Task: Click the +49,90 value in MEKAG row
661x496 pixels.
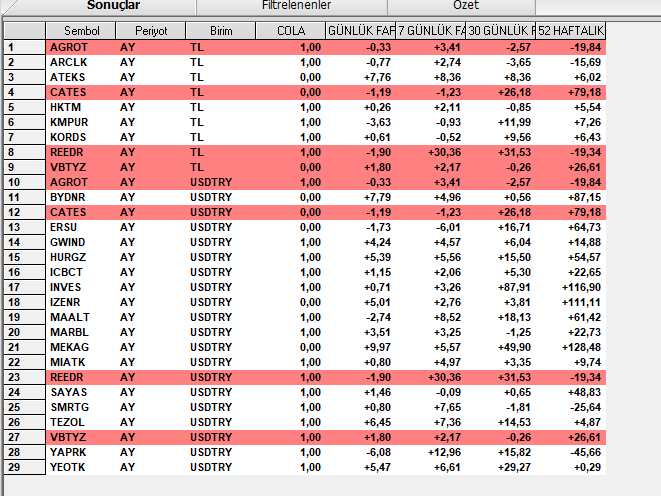Action: 514,347
